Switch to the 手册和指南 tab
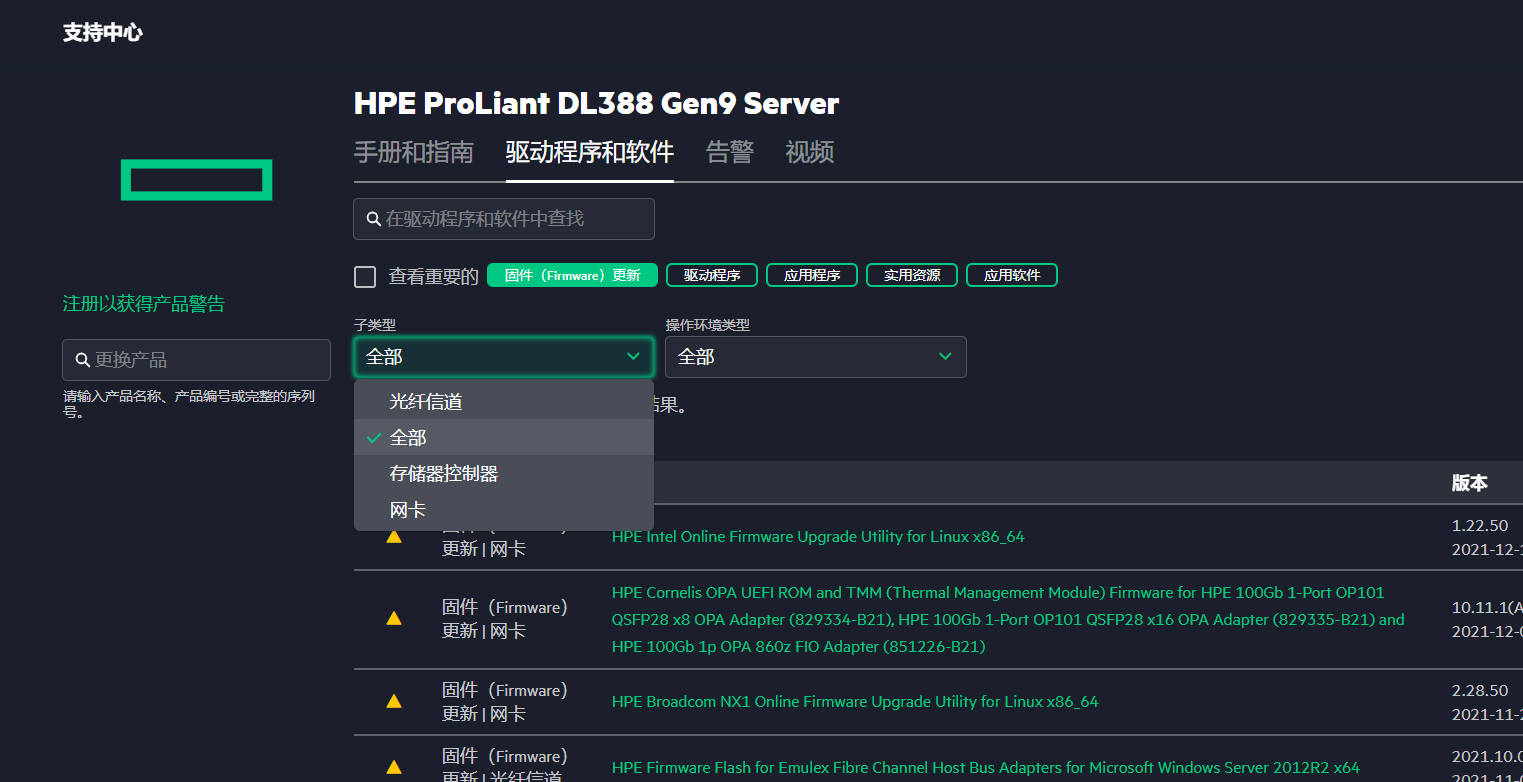 coord(414,152)
